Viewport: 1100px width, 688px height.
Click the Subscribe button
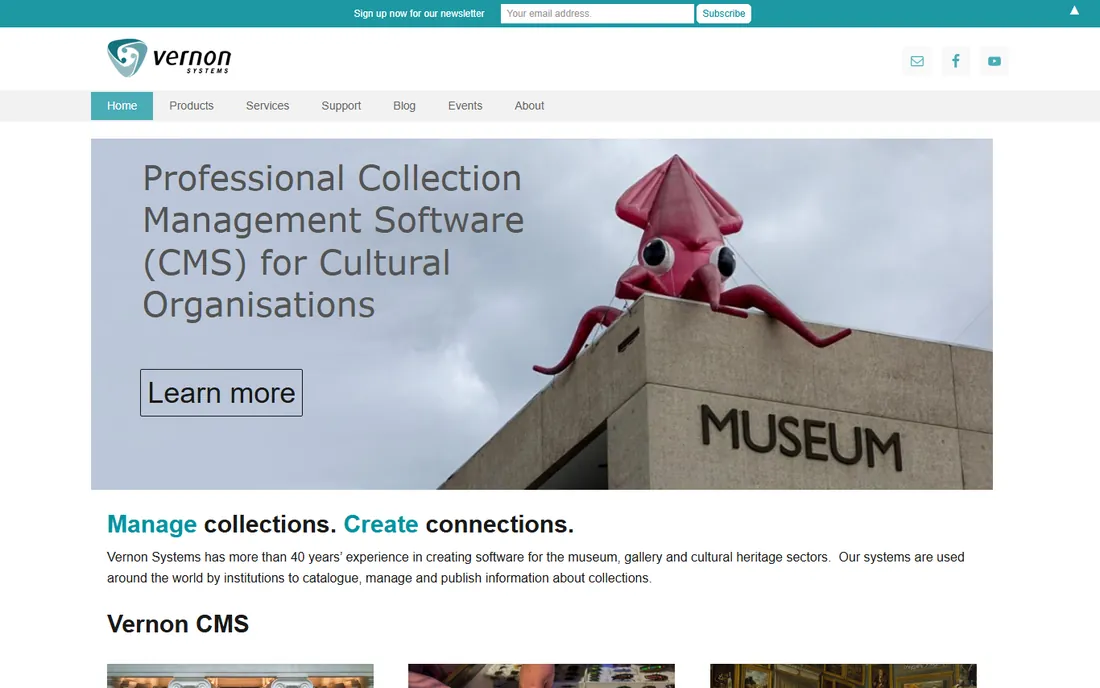tap(723, 13)
